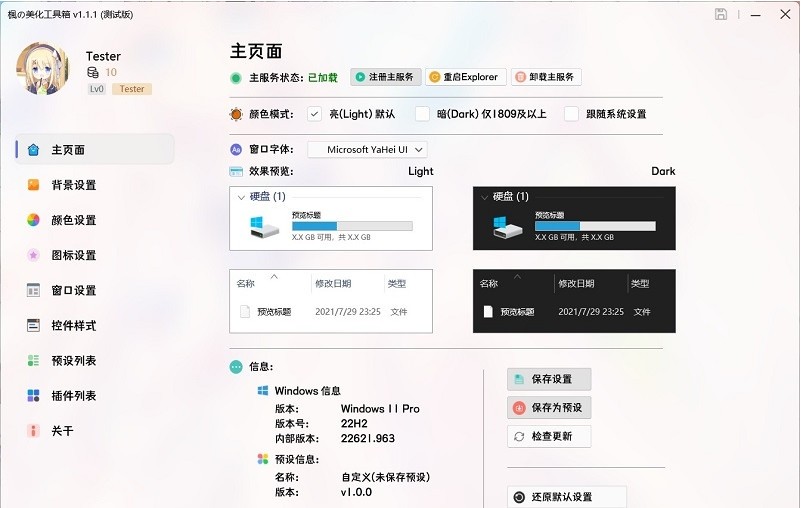802x508 pixels.
Task: Click the v1.0.0 preset version value
Action: pyautogui.click(x=357, y=492)
